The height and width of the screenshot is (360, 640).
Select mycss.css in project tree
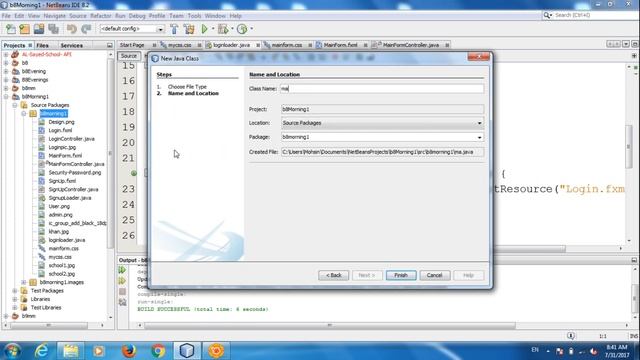click(60, 257)
